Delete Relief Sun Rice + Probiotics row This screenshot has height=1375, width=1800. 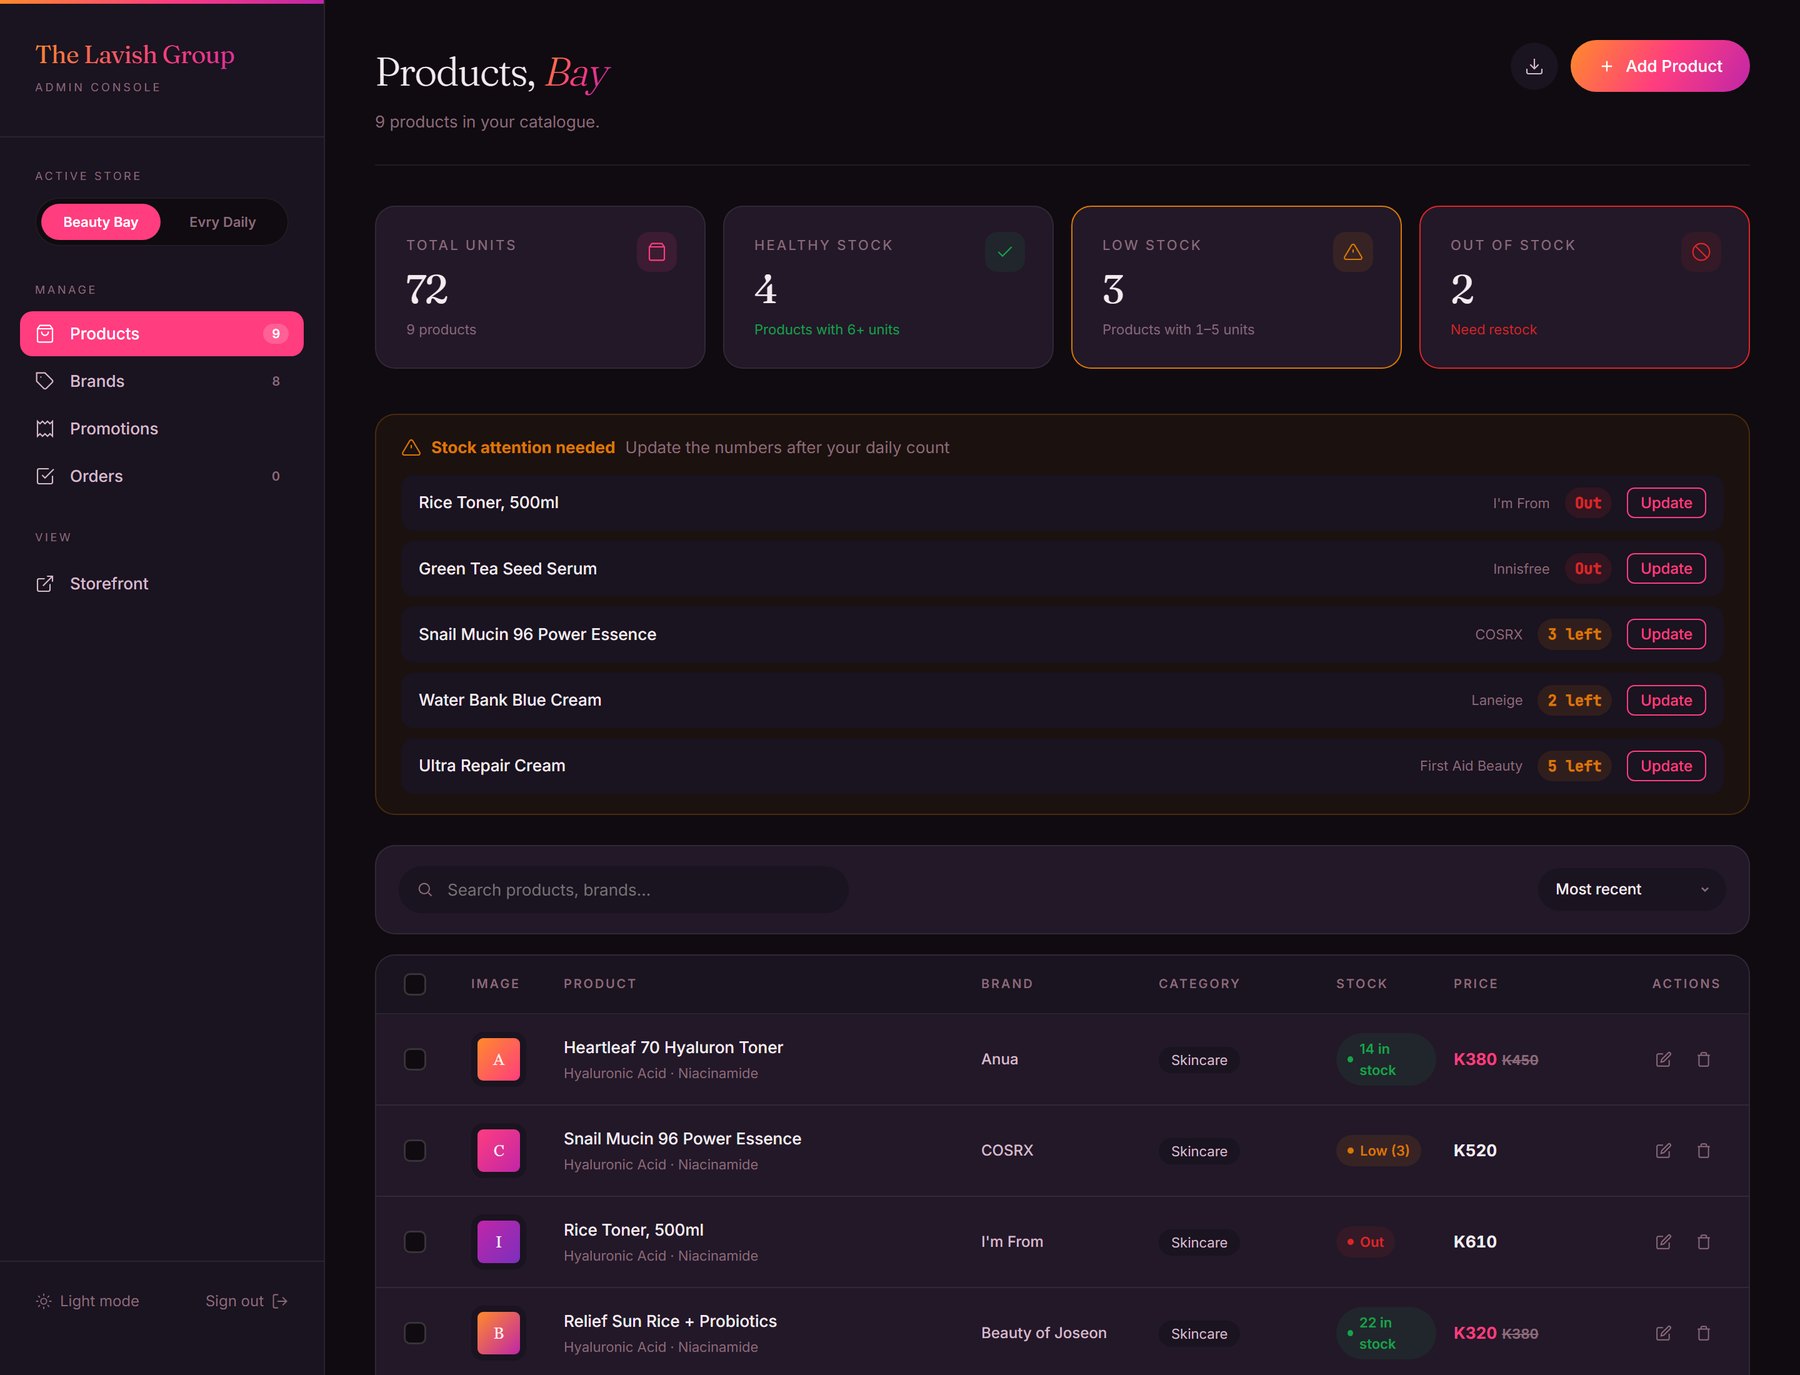coord(1704,1333)
